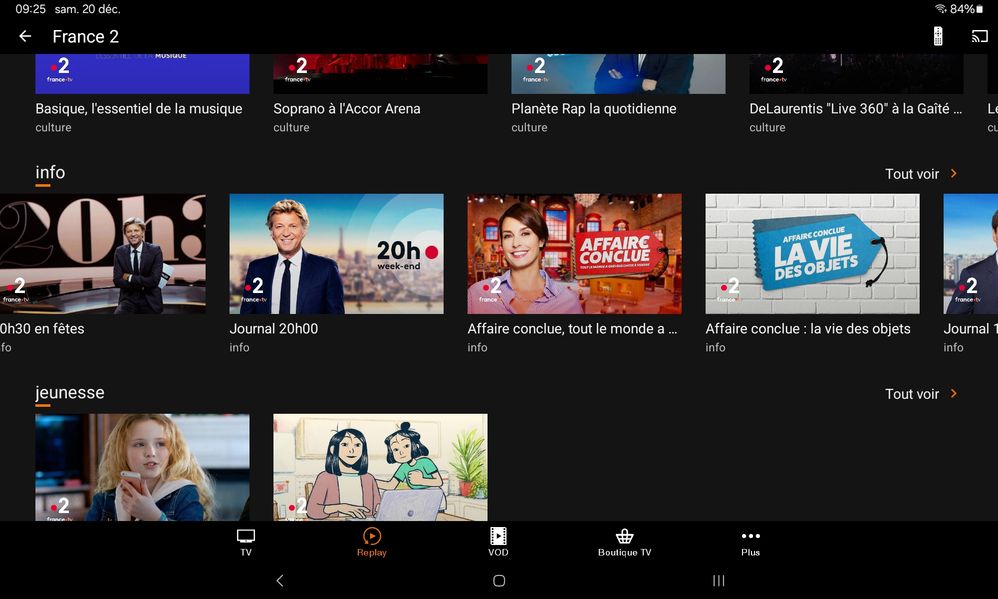Screen dimensions: 998x599
Task: Click Tout voir for info section
Action: 911,174
